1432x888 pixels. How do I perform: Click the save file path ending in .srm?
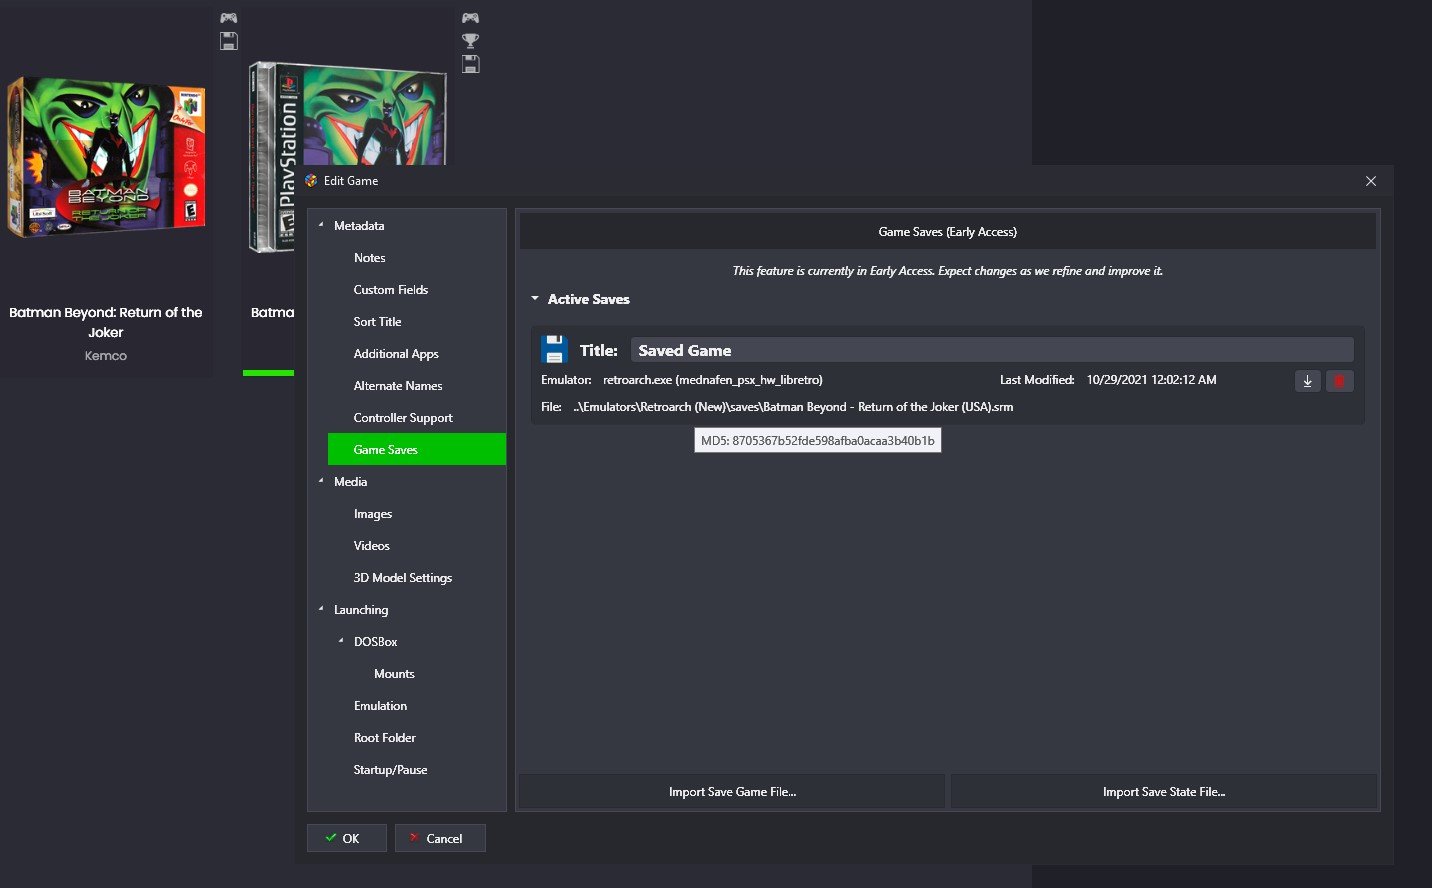click(793, 407)
